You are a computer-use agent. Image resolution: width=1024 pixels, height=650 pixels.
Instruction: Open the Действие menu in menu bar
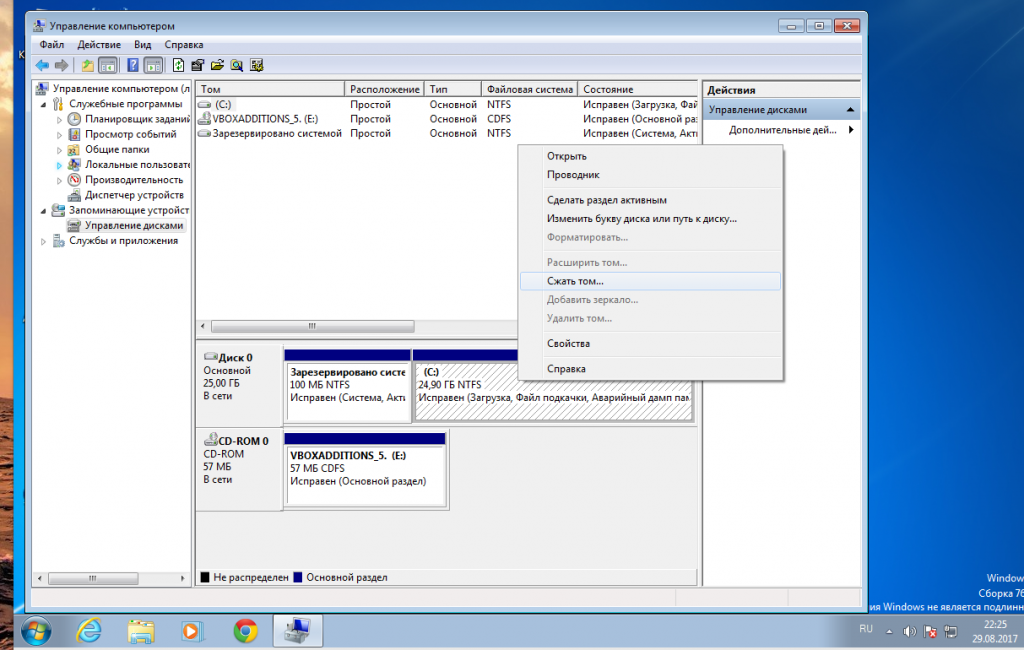pyautogui.click(x=99, y=45)
